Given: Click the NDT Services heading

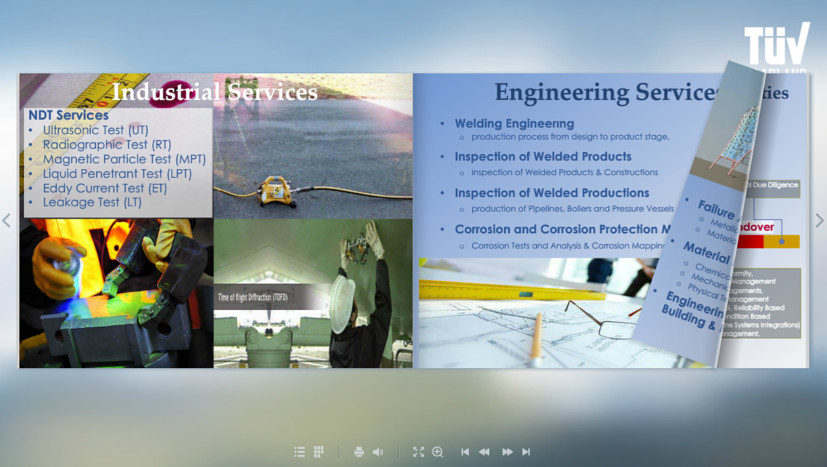Looking at the screenshot, I should click(x=69, y=115).
